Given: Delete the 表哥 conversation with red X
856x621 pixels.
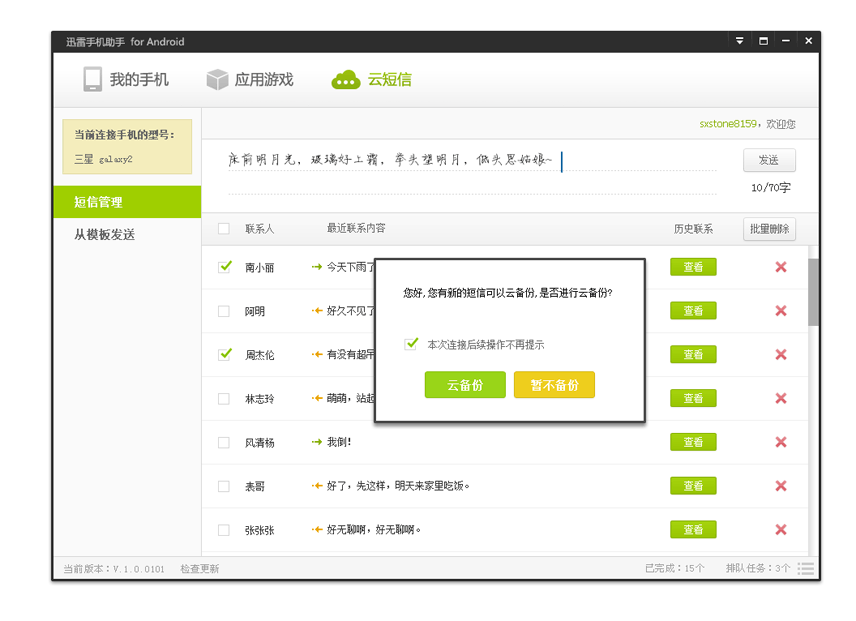Looking at the screenshot, I should coord(781,486).
